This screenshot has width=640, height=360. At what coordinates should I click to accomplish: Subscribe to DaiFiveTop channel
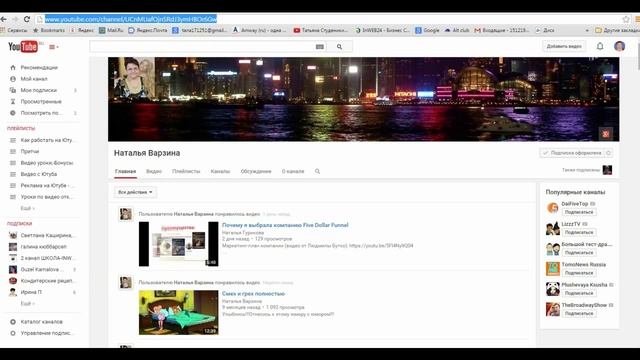[579, 212]
